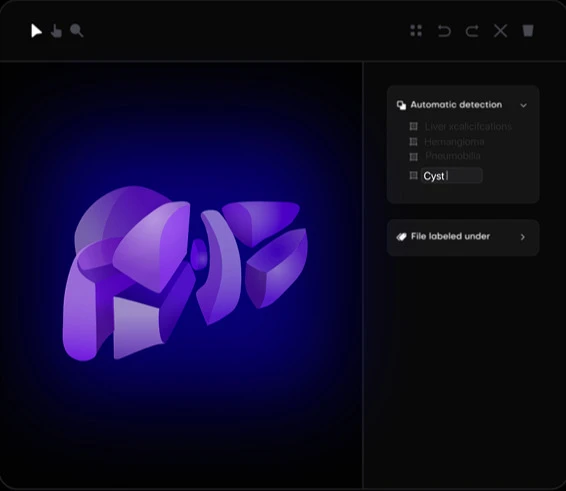The height and width of the screenshot is (491, 566).
Task: Open the four-square grid view
Action: [416, 31]
